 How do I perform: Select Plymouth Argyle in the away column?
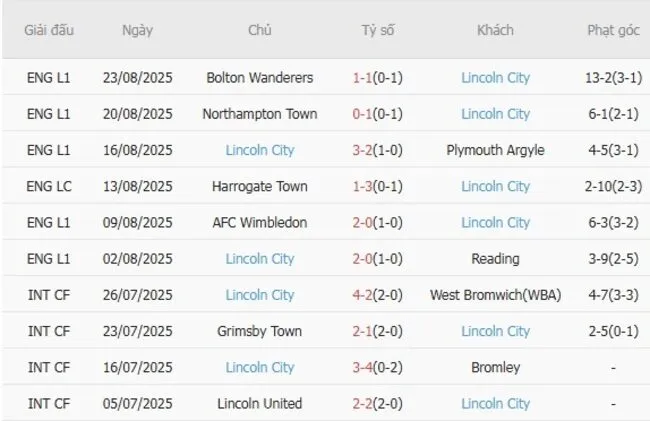point(495,150)
